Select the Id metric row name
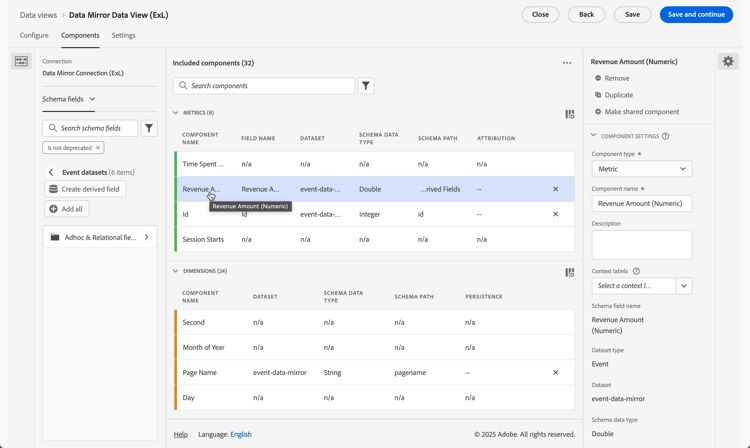 [186, 214]
